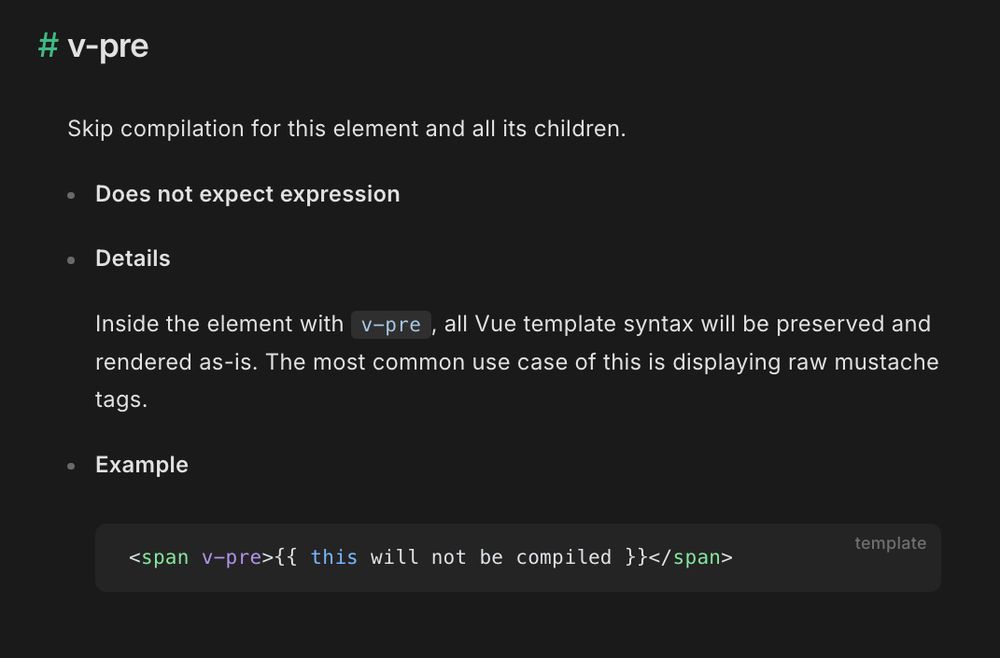Screen dimensions: 1000x658
Task: Click the bullet dot before Details
Action: [71, 260]
